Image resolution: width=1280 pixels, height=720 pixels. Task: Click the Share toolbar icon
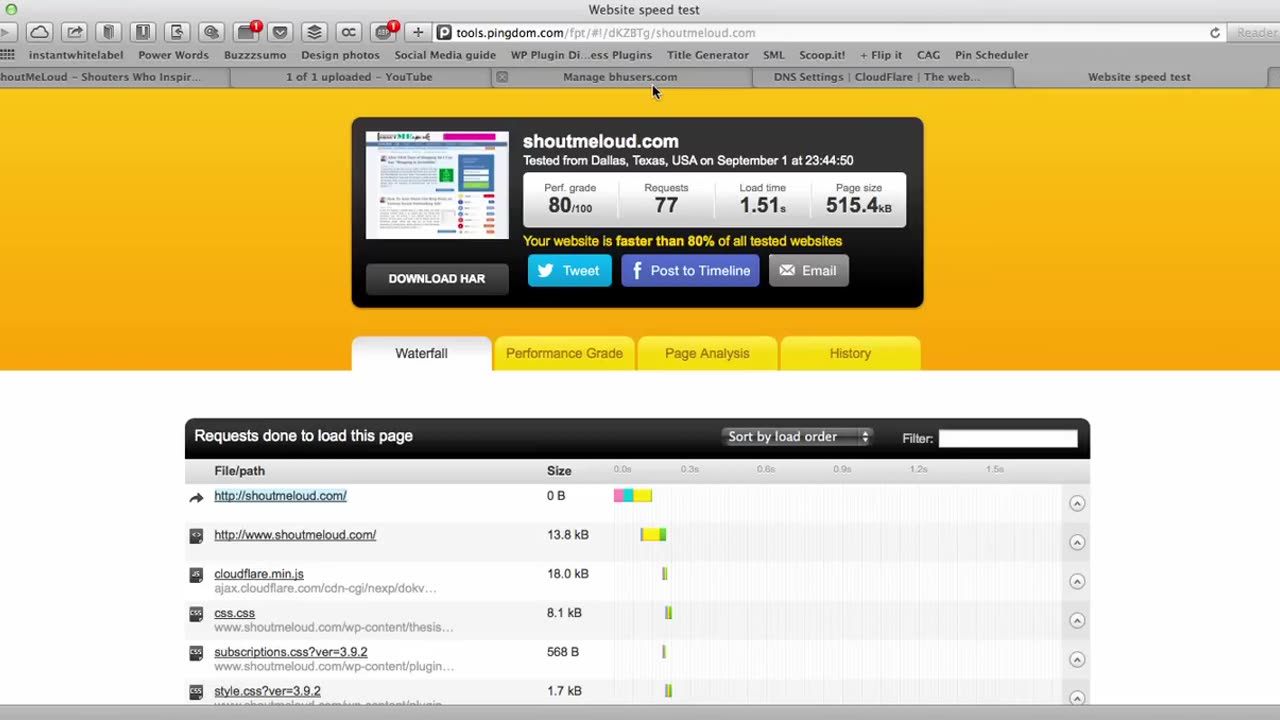click(75, 32)
